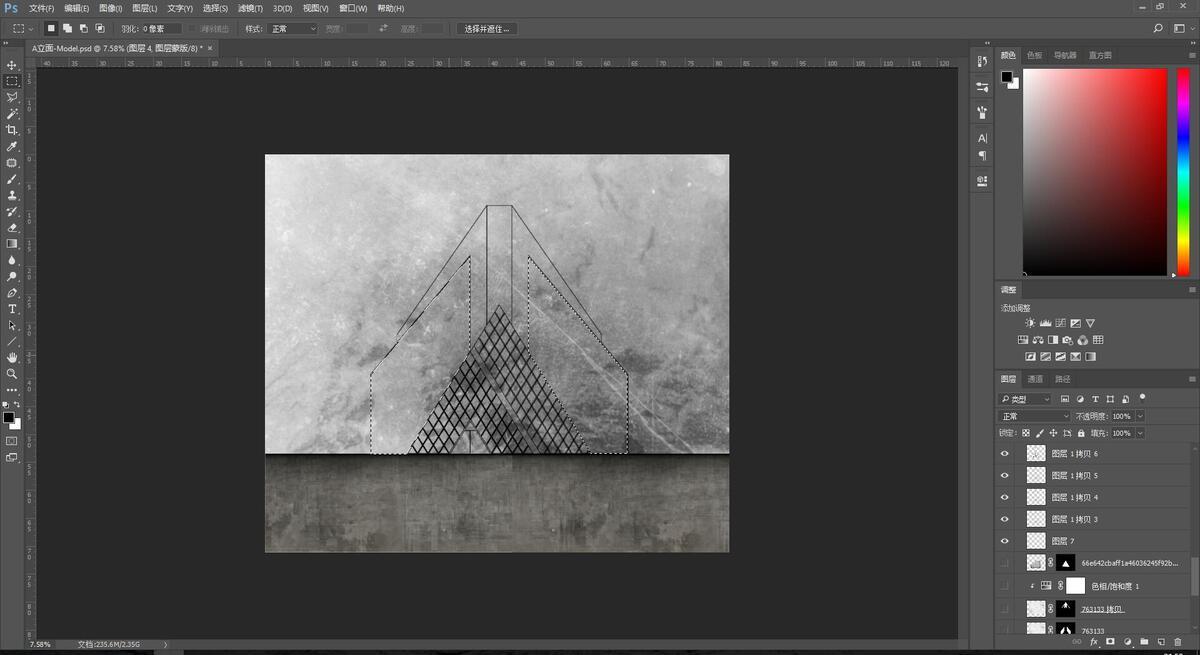Screen dimensions: 1200x655
Task: Open the workspace switcher dropdown
Action: point(1183,29)
